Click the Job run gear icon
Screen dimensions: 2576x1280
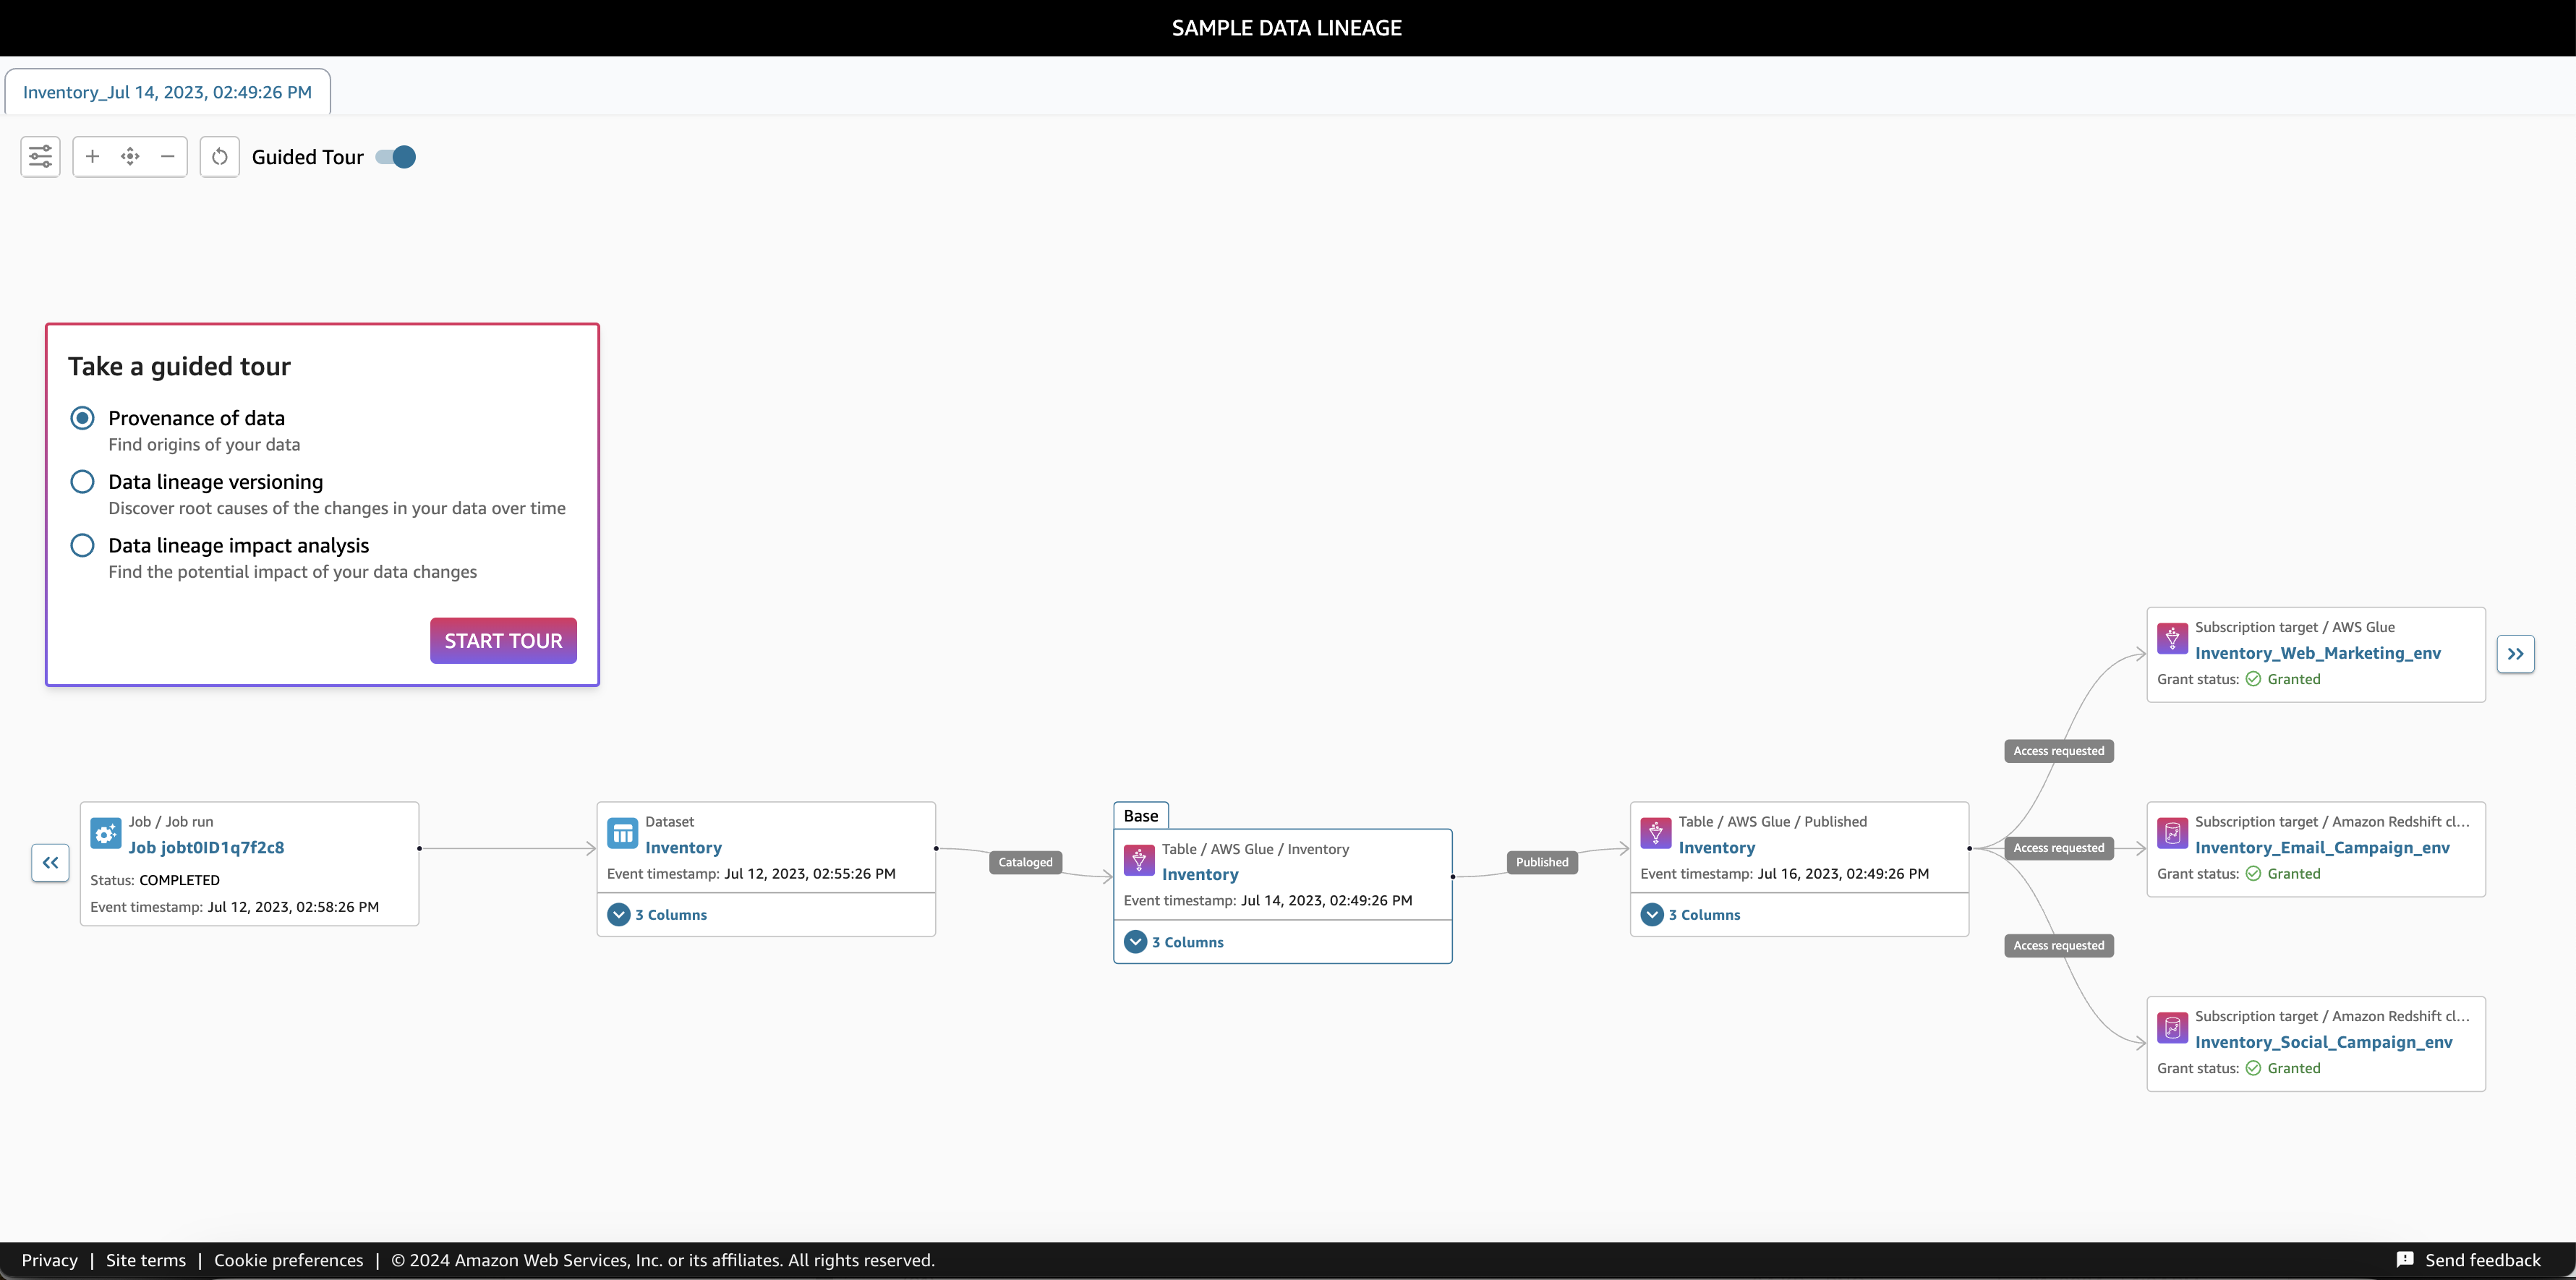[105, 833]
